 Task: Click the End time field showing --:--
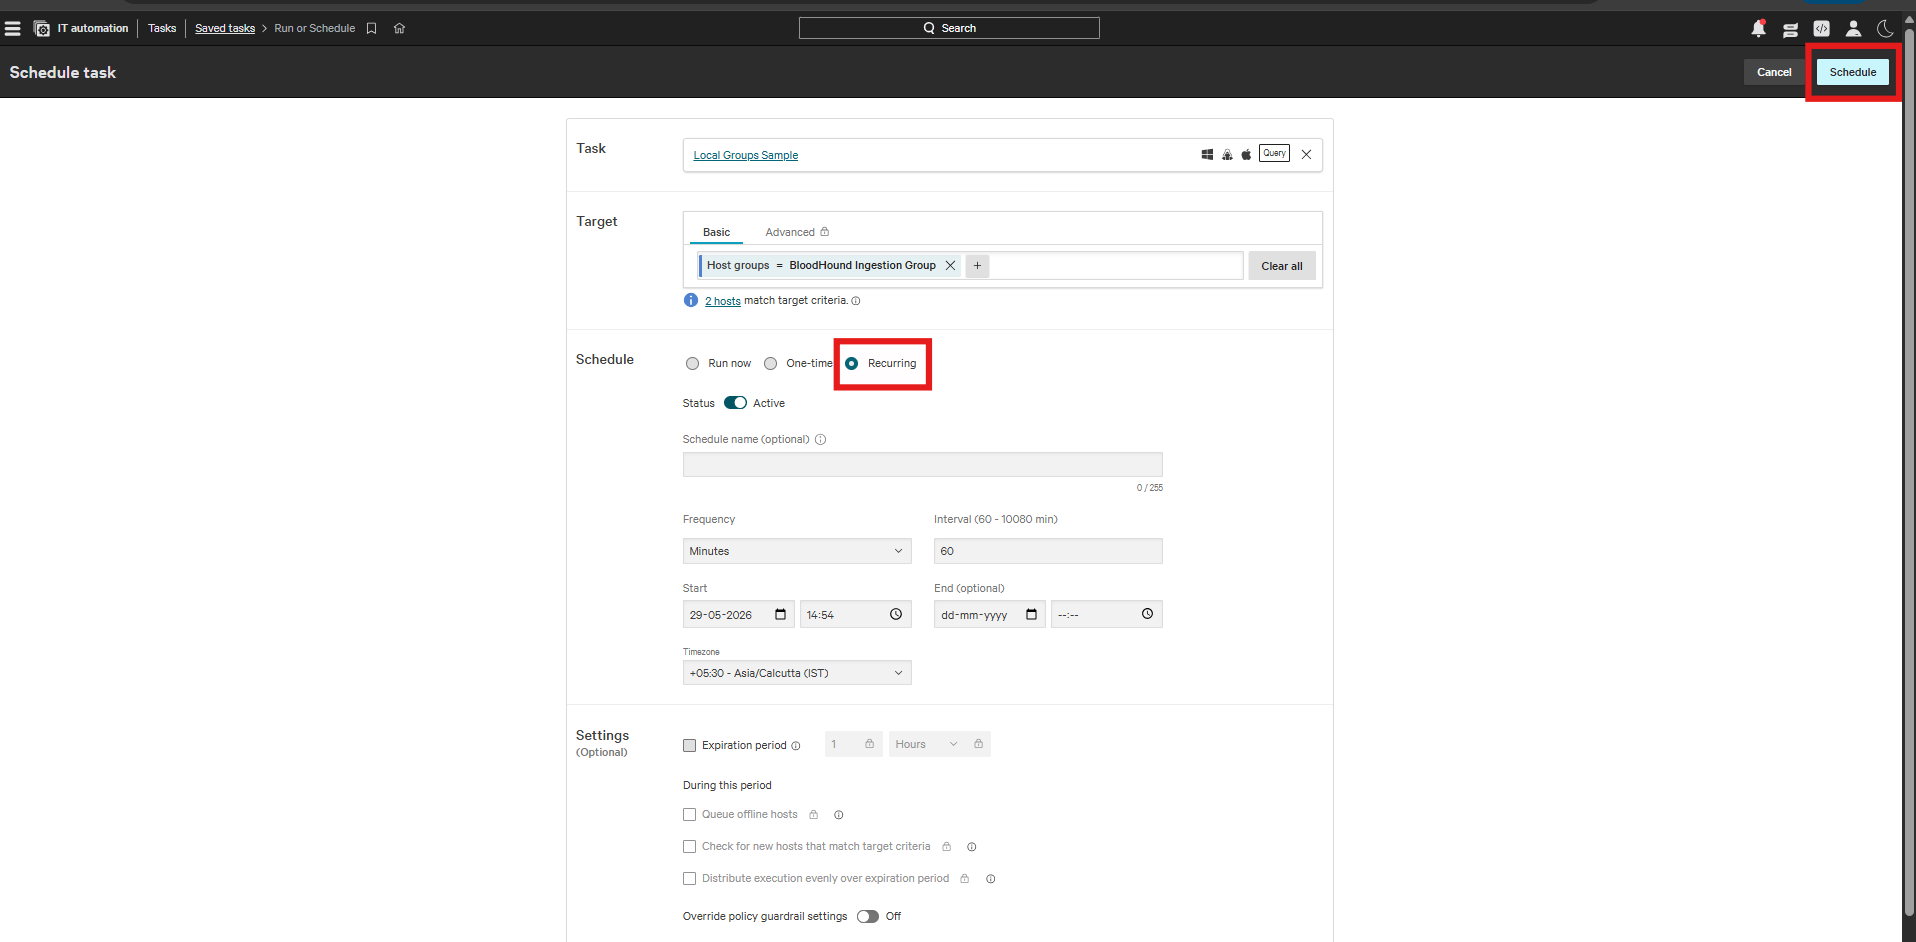[1106, 614]
